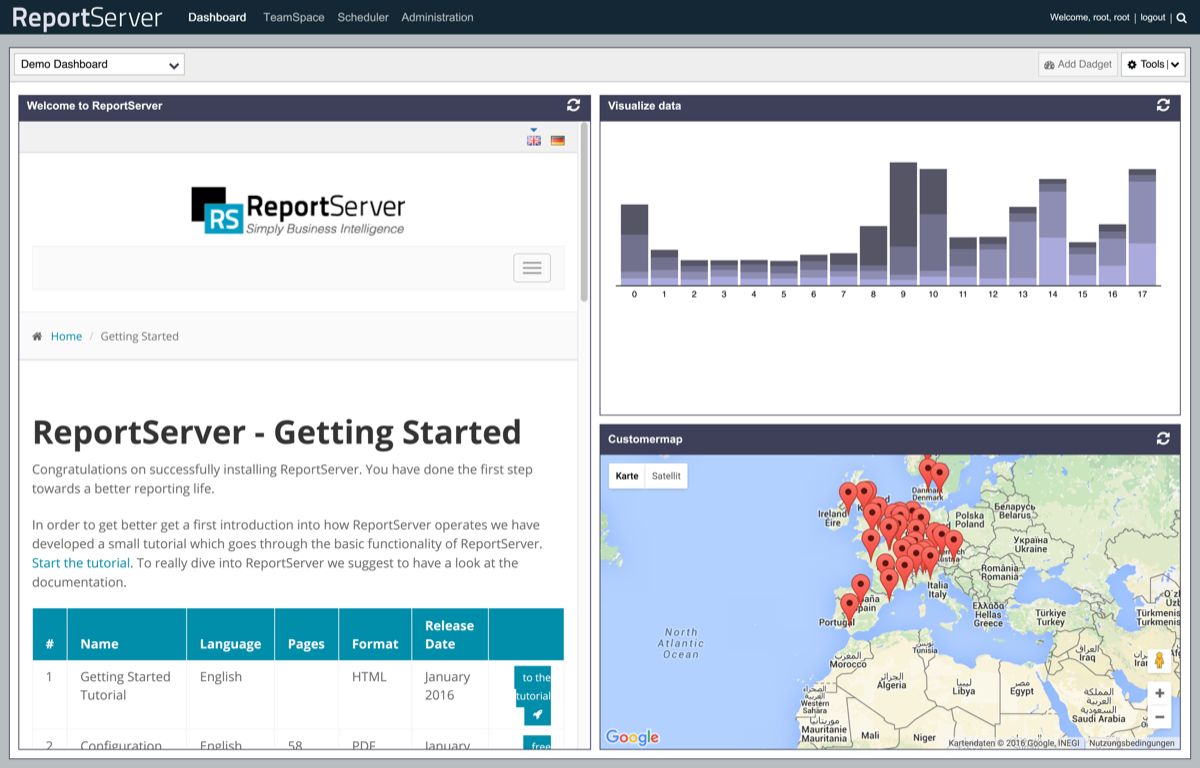Open the Administration module

(x=438, y=17)
